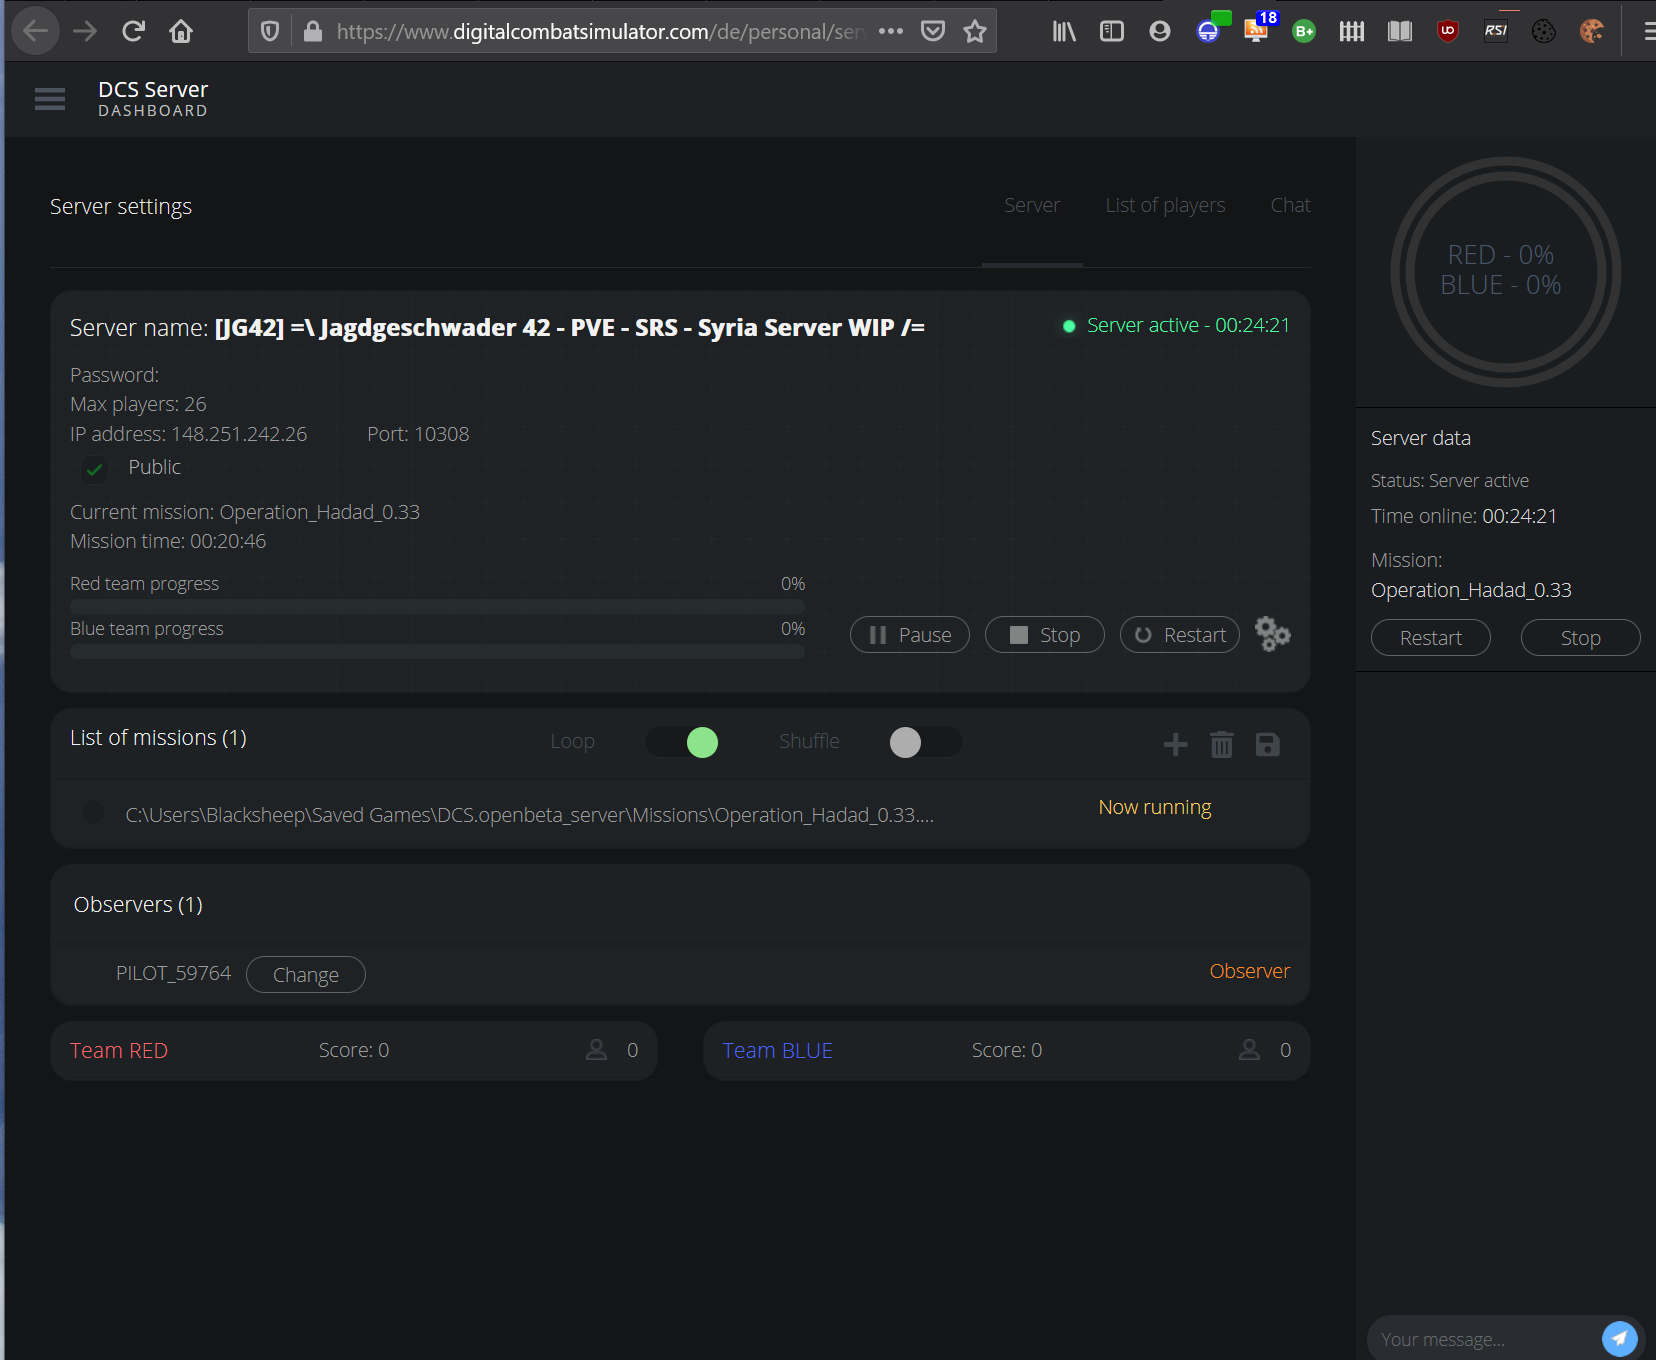Screen dimensions: 1656x1360
Task: Toggle the browser sidebar view
Action: (1112, 31)
